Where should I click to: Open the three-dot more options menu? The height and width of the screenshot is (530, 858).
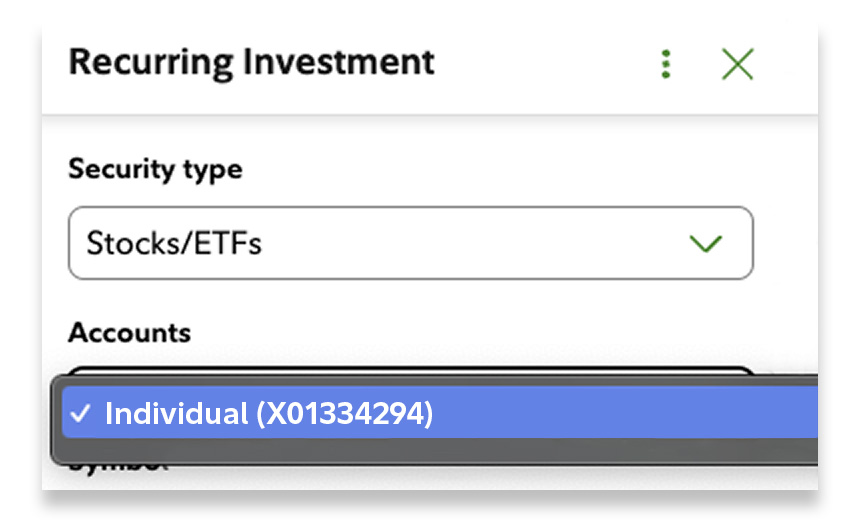[x=666, y=65]
